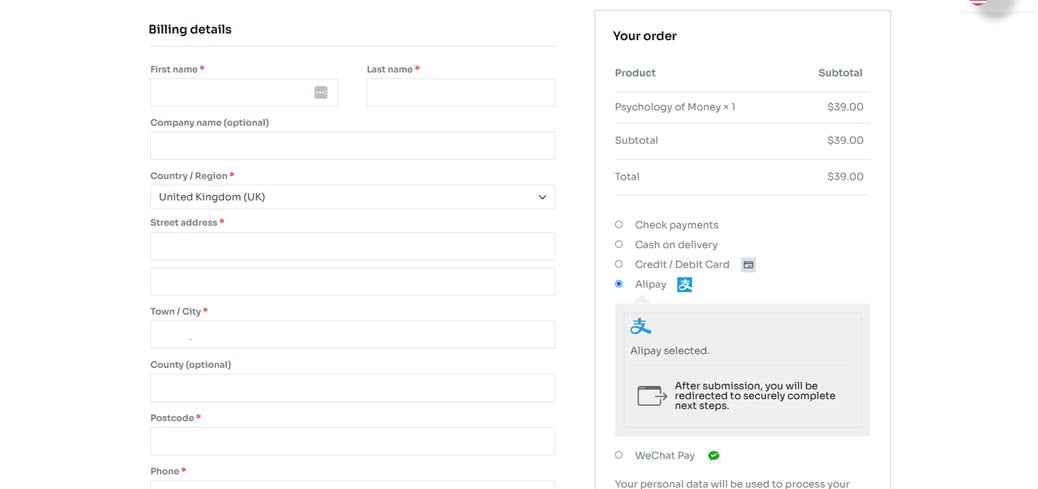This screenshot has height=489, width=1038.
Task: Click the credit card icon beside Credit / Debit Card
Action: tap(748, 265)
